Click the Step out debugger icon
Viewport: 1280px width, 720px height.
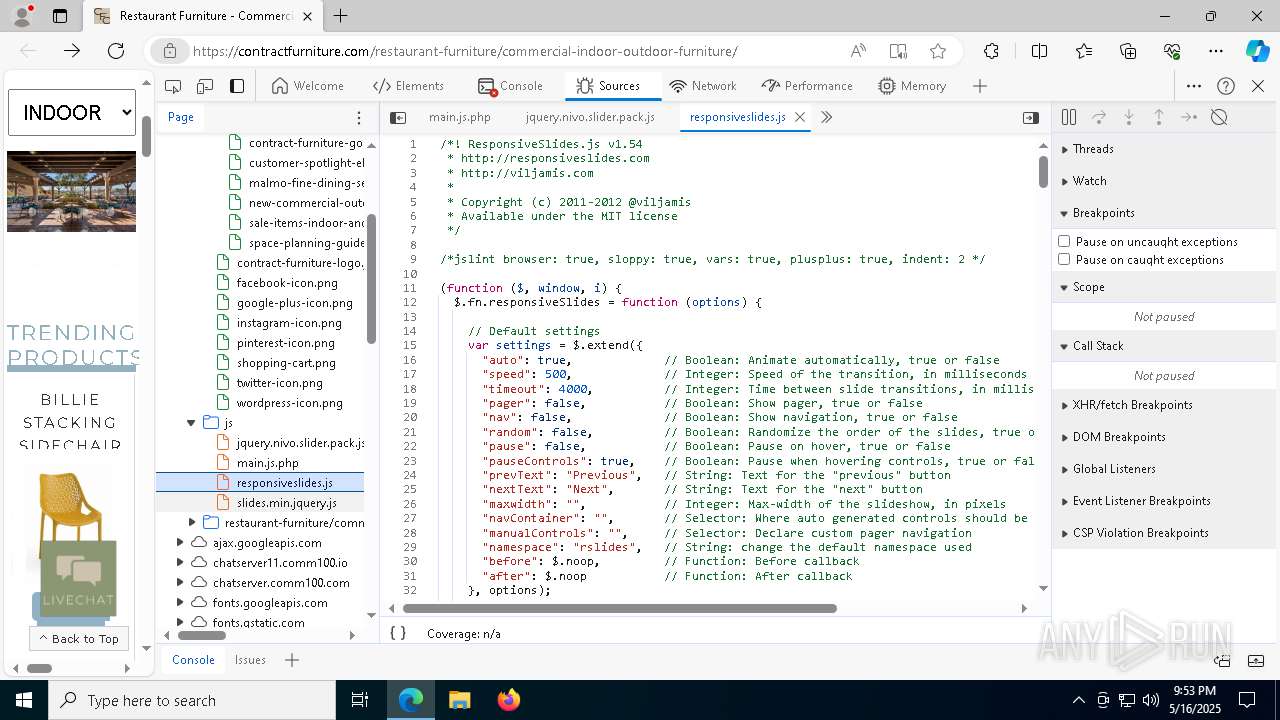(1159, 117)
